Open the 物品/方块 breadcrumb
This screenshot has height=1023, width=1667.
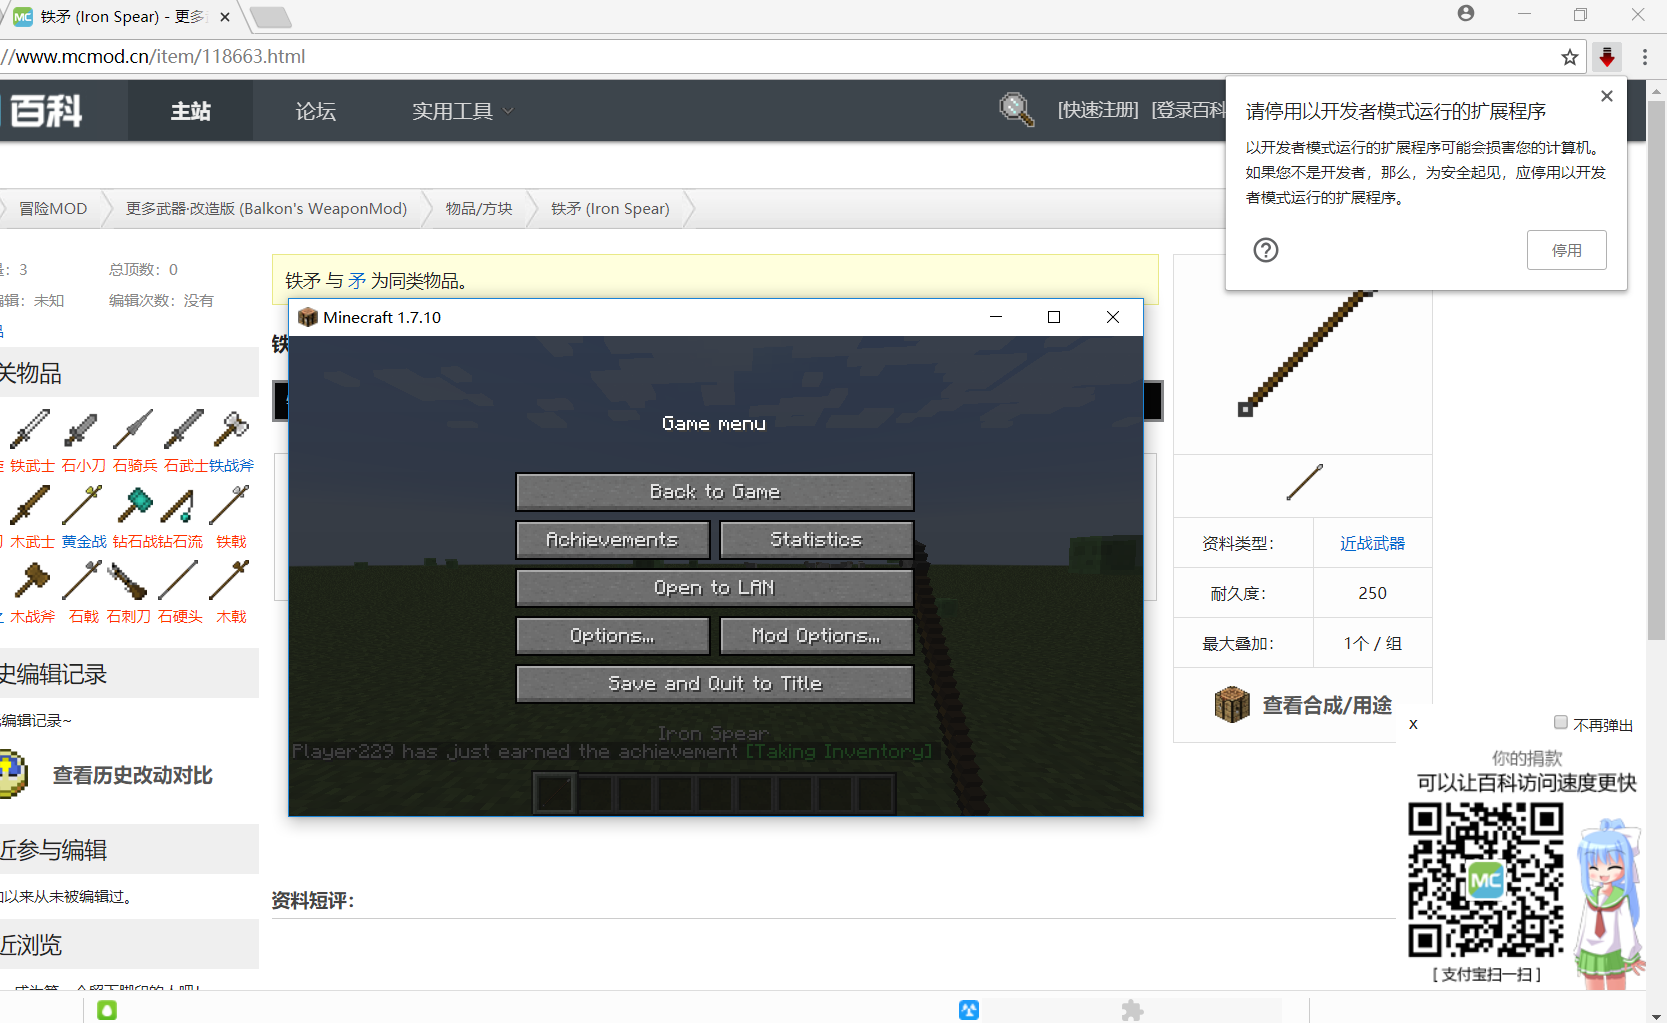pyautogui.click(x=479, y=209)
